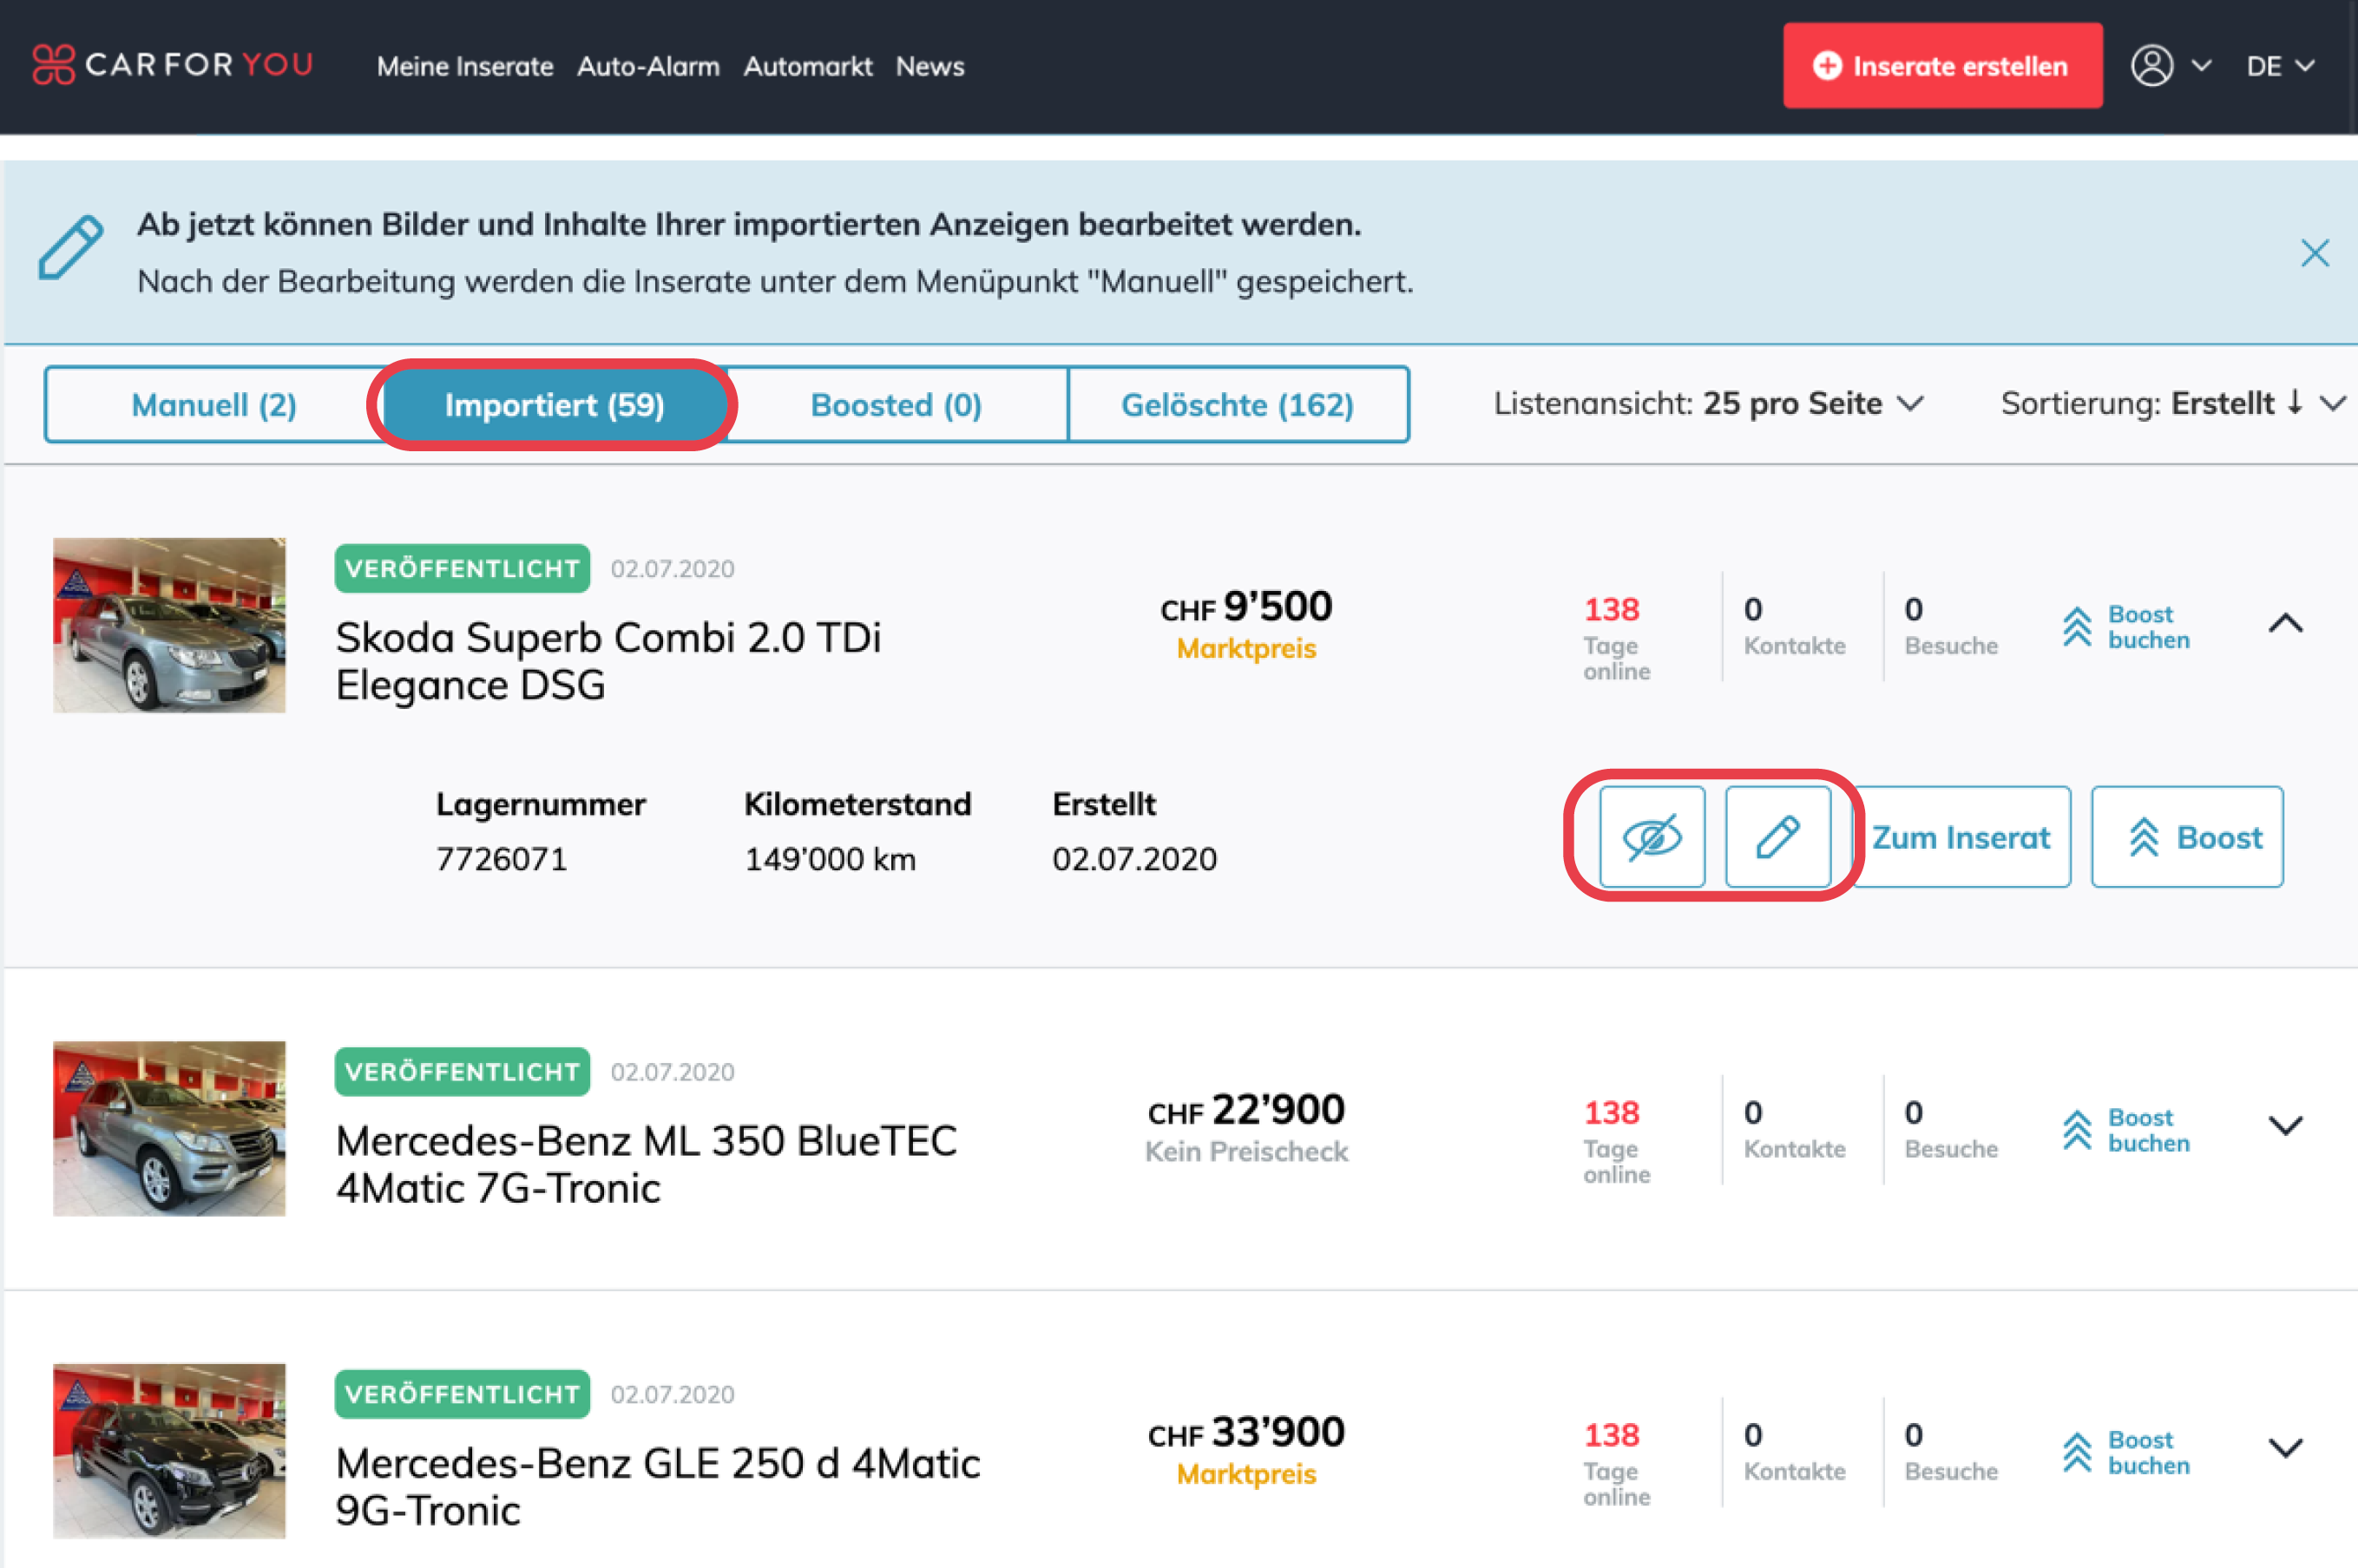Click the Boost button for Skoda listing

[x=2187, y=837]
